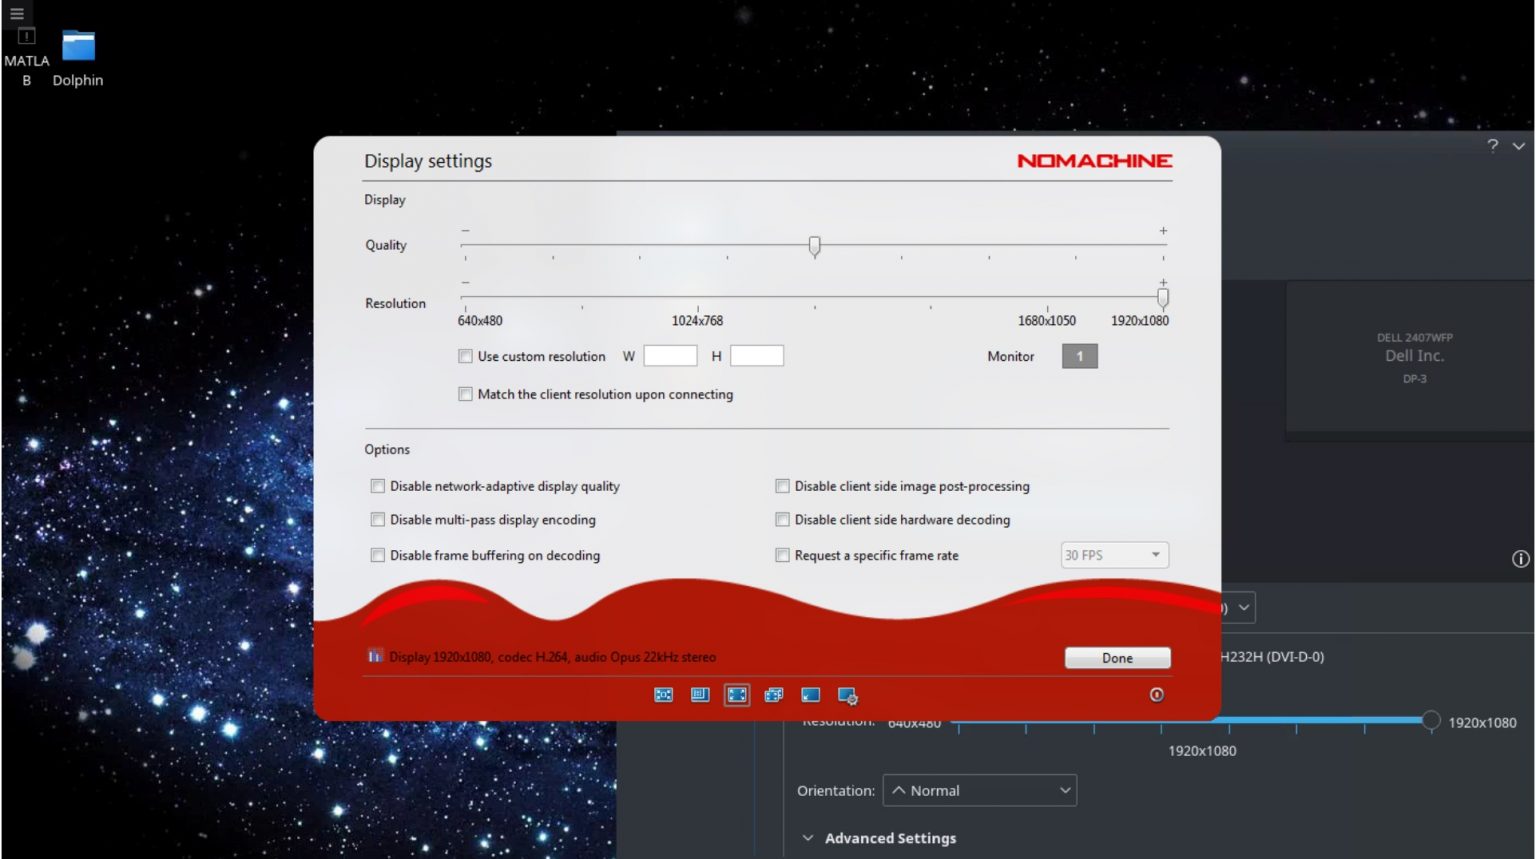Click the Resize remote display icon

click(700, 695)
